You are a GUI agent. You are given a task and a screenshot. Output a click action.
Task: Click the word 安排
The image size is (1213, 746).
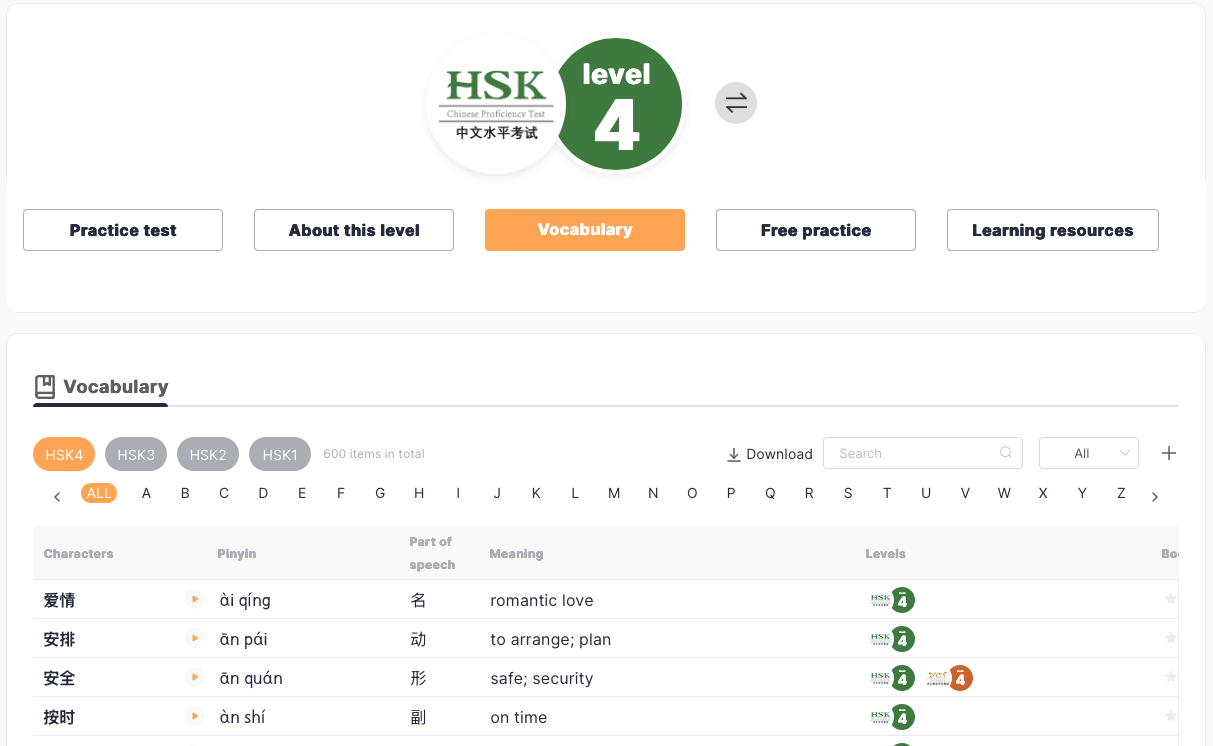point(59,639)
